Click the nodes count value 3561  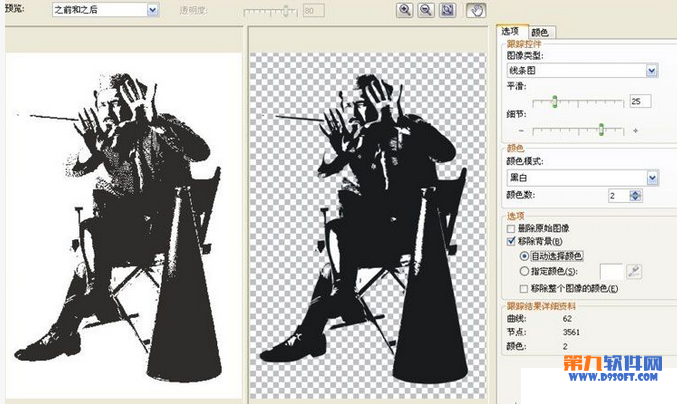click(x=571, y=332)
